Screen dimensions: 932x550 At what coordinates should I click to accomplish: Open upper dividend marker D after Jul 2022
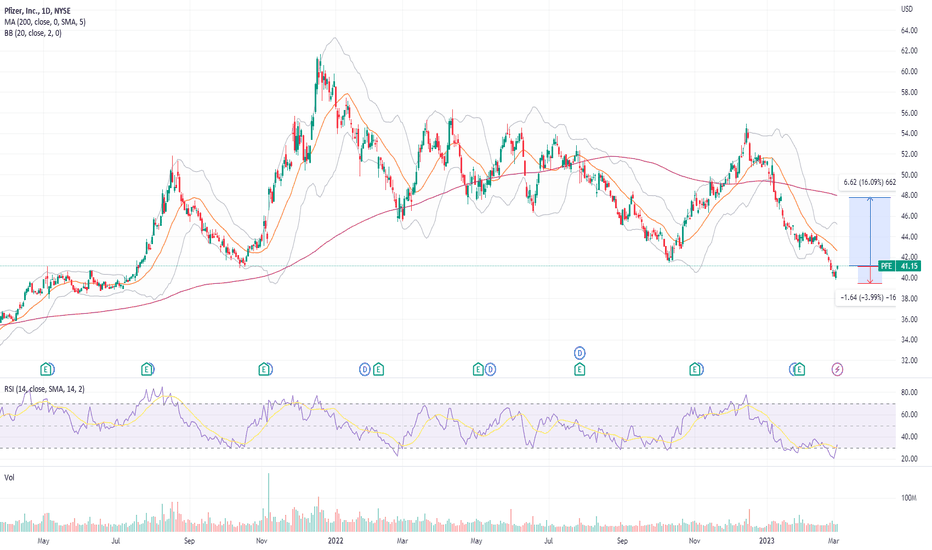580,353
